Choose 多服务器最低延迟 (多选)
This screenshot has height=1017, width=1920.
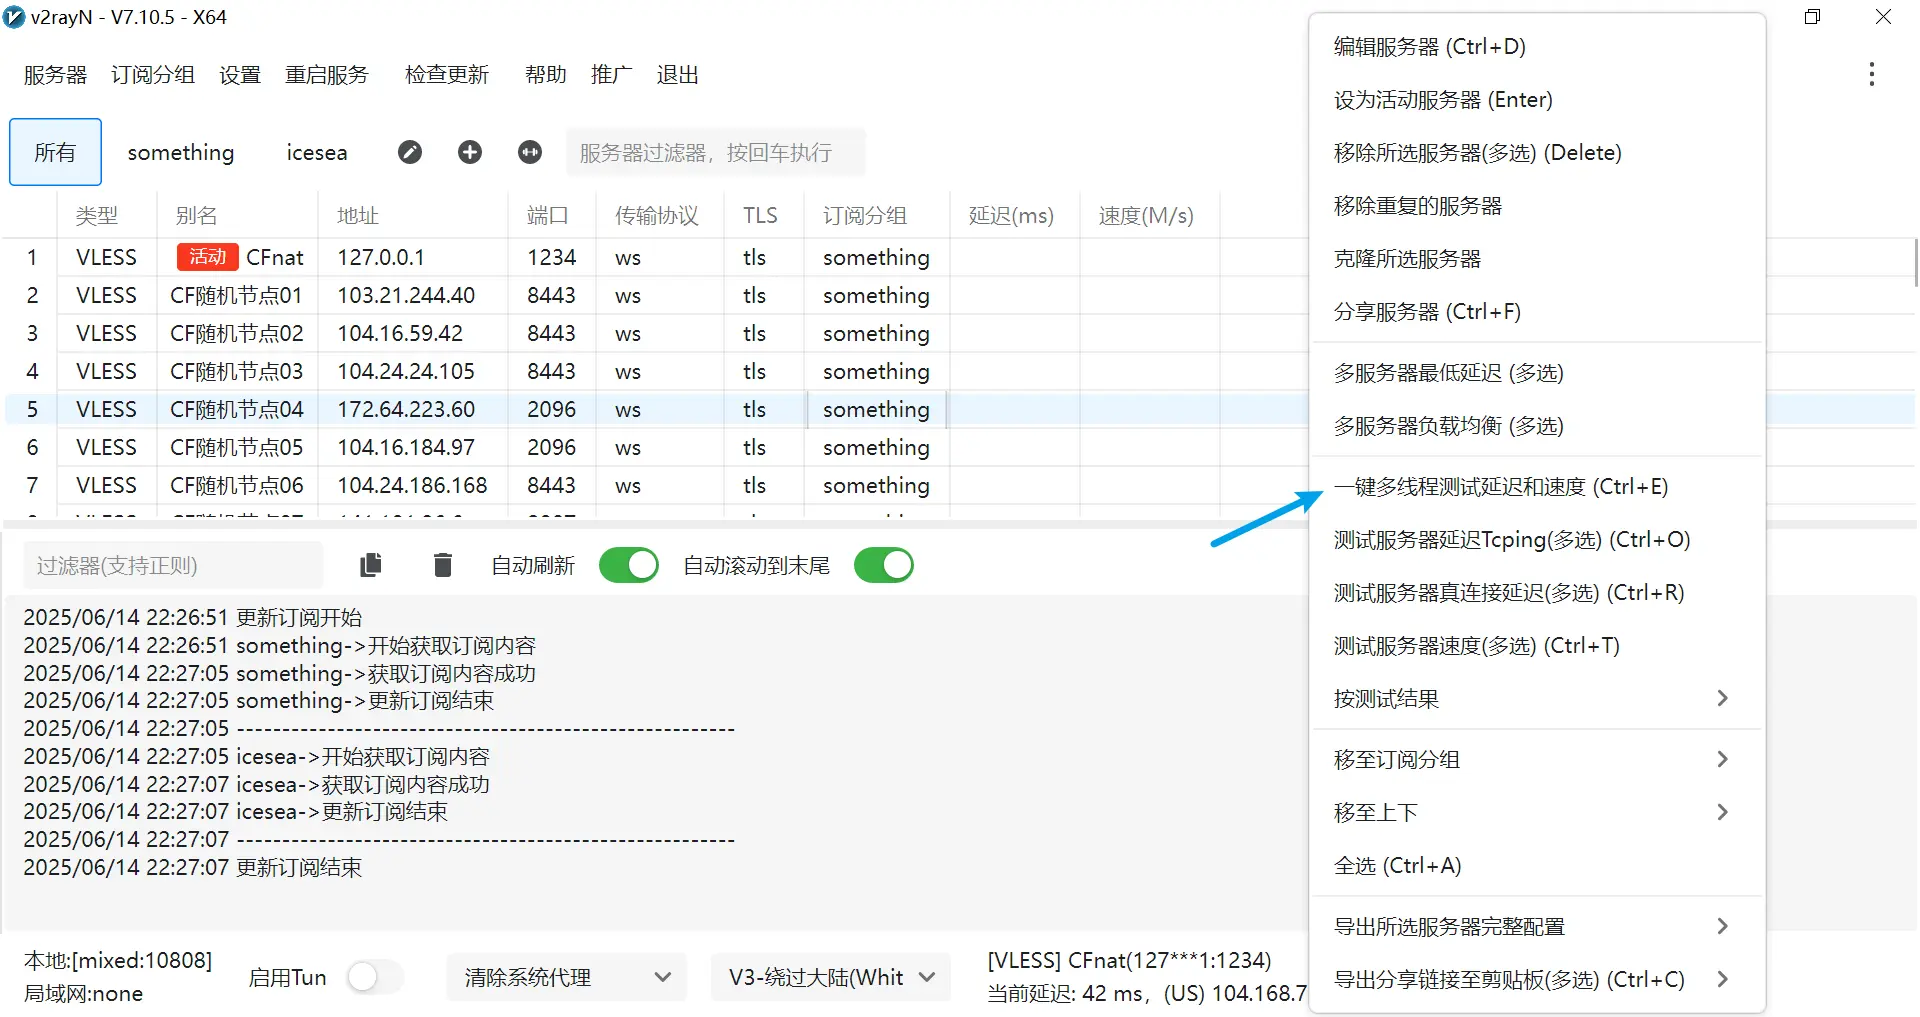click(x=1537, y=372)
